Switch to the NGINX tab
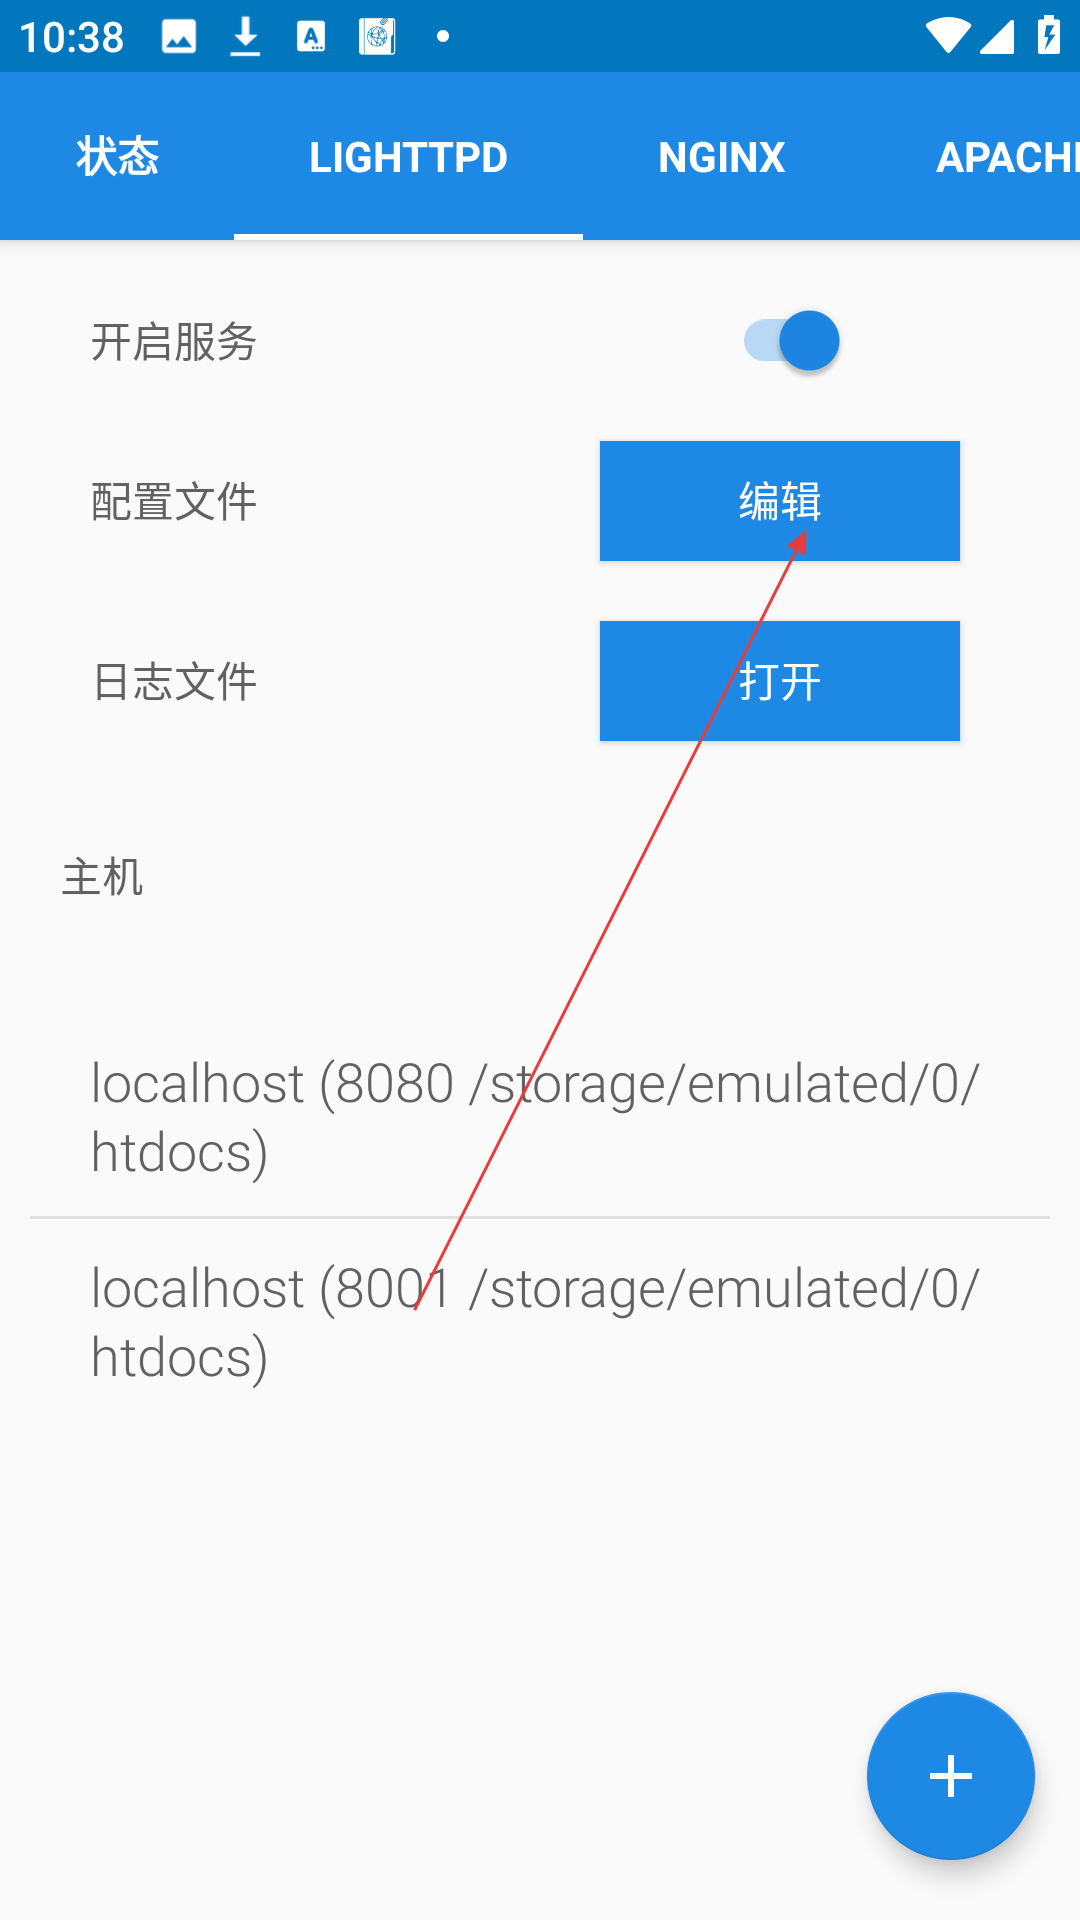The width and height of the screenshot is (1080, 1920). click(721, 156)
